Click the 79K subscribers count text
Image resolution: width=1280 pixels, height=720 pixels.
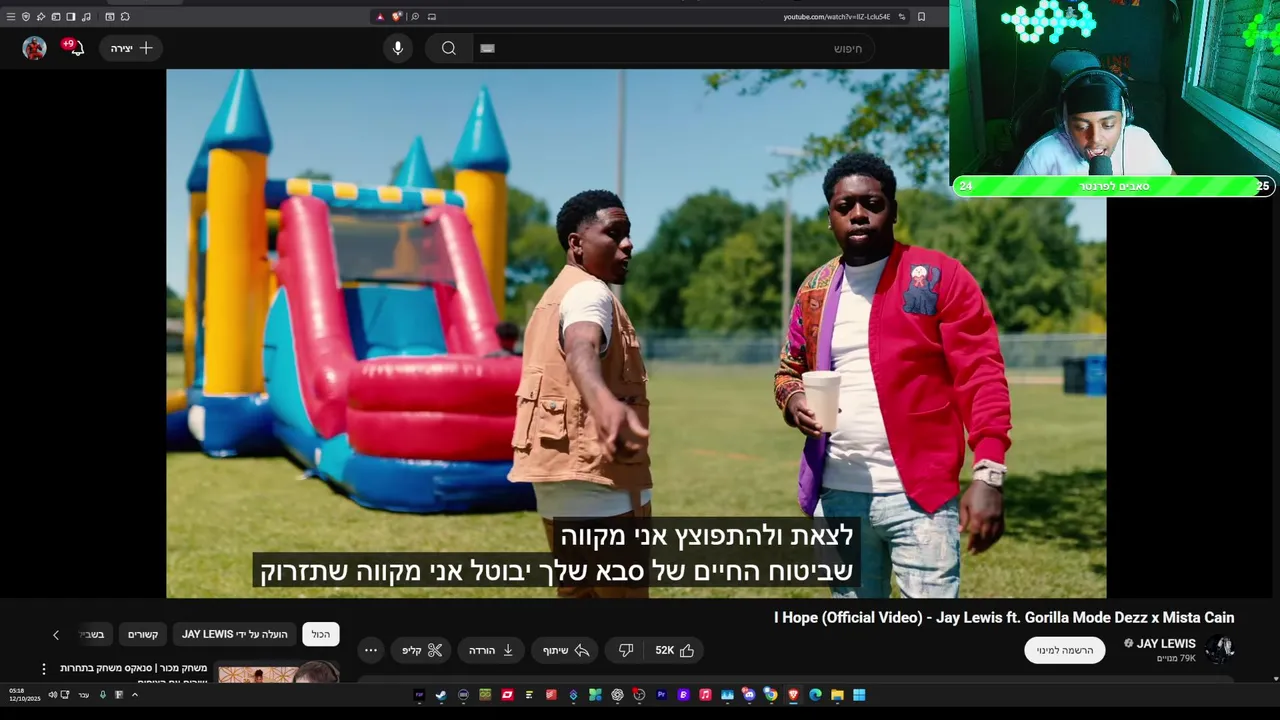1176,658
